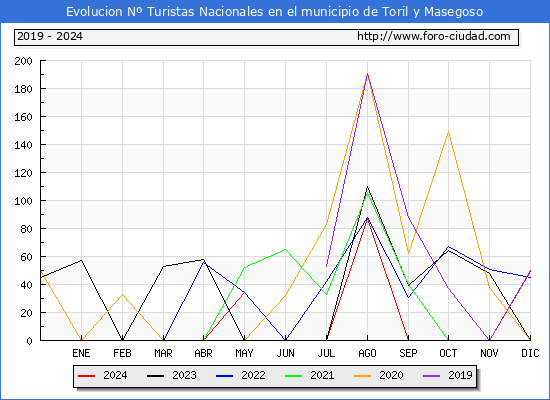Click the 140 value on the y-axis

[x=24, y=145]
